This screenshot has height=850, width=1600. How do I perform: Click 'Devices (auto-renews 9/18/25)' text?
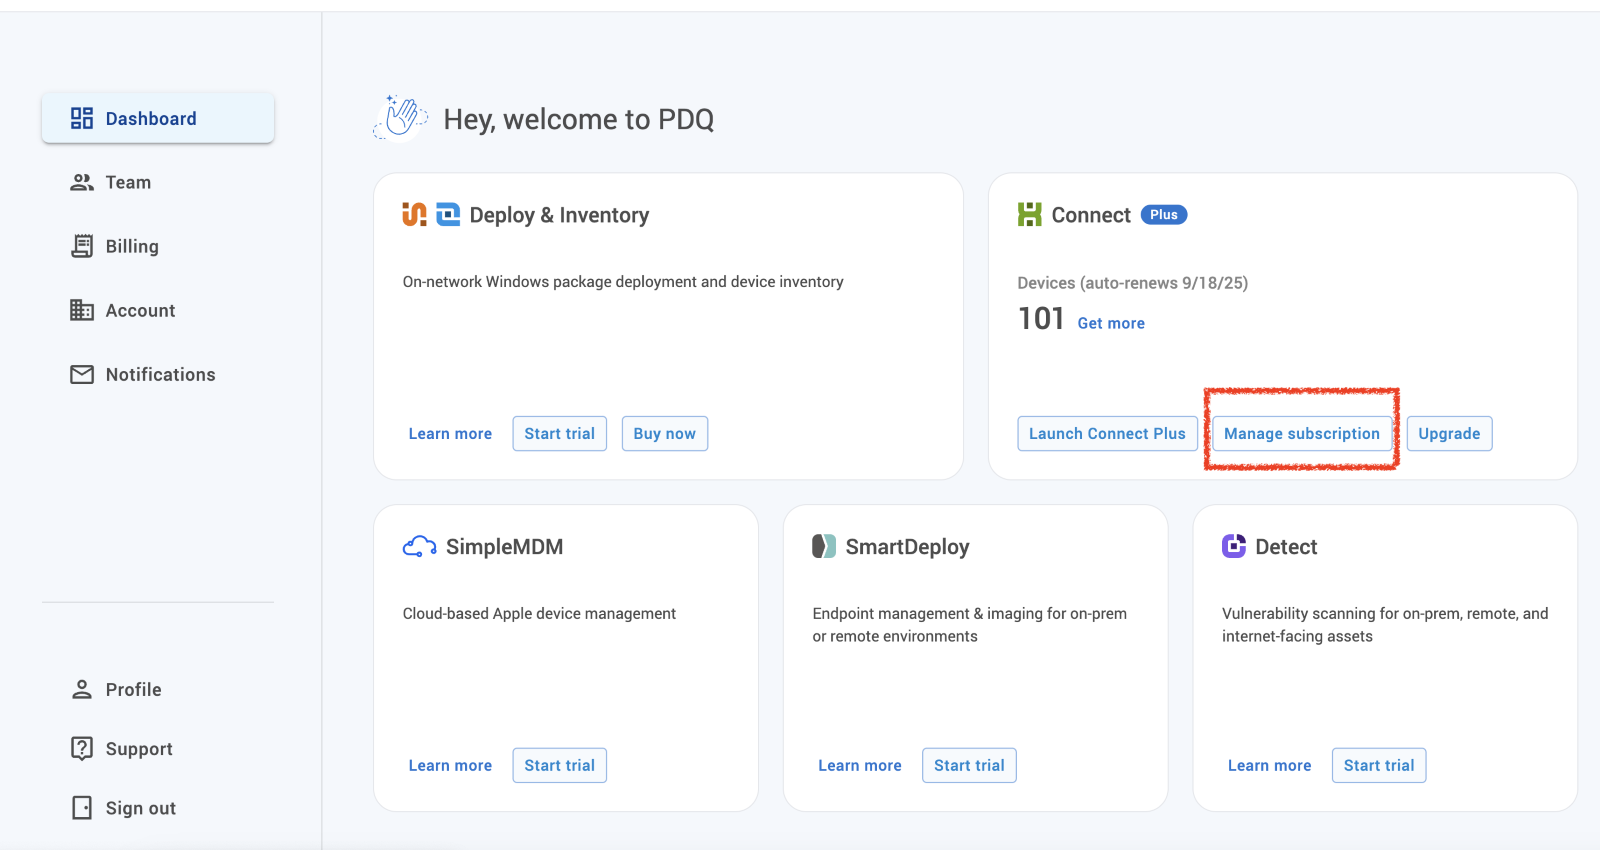coord(1132,283)
